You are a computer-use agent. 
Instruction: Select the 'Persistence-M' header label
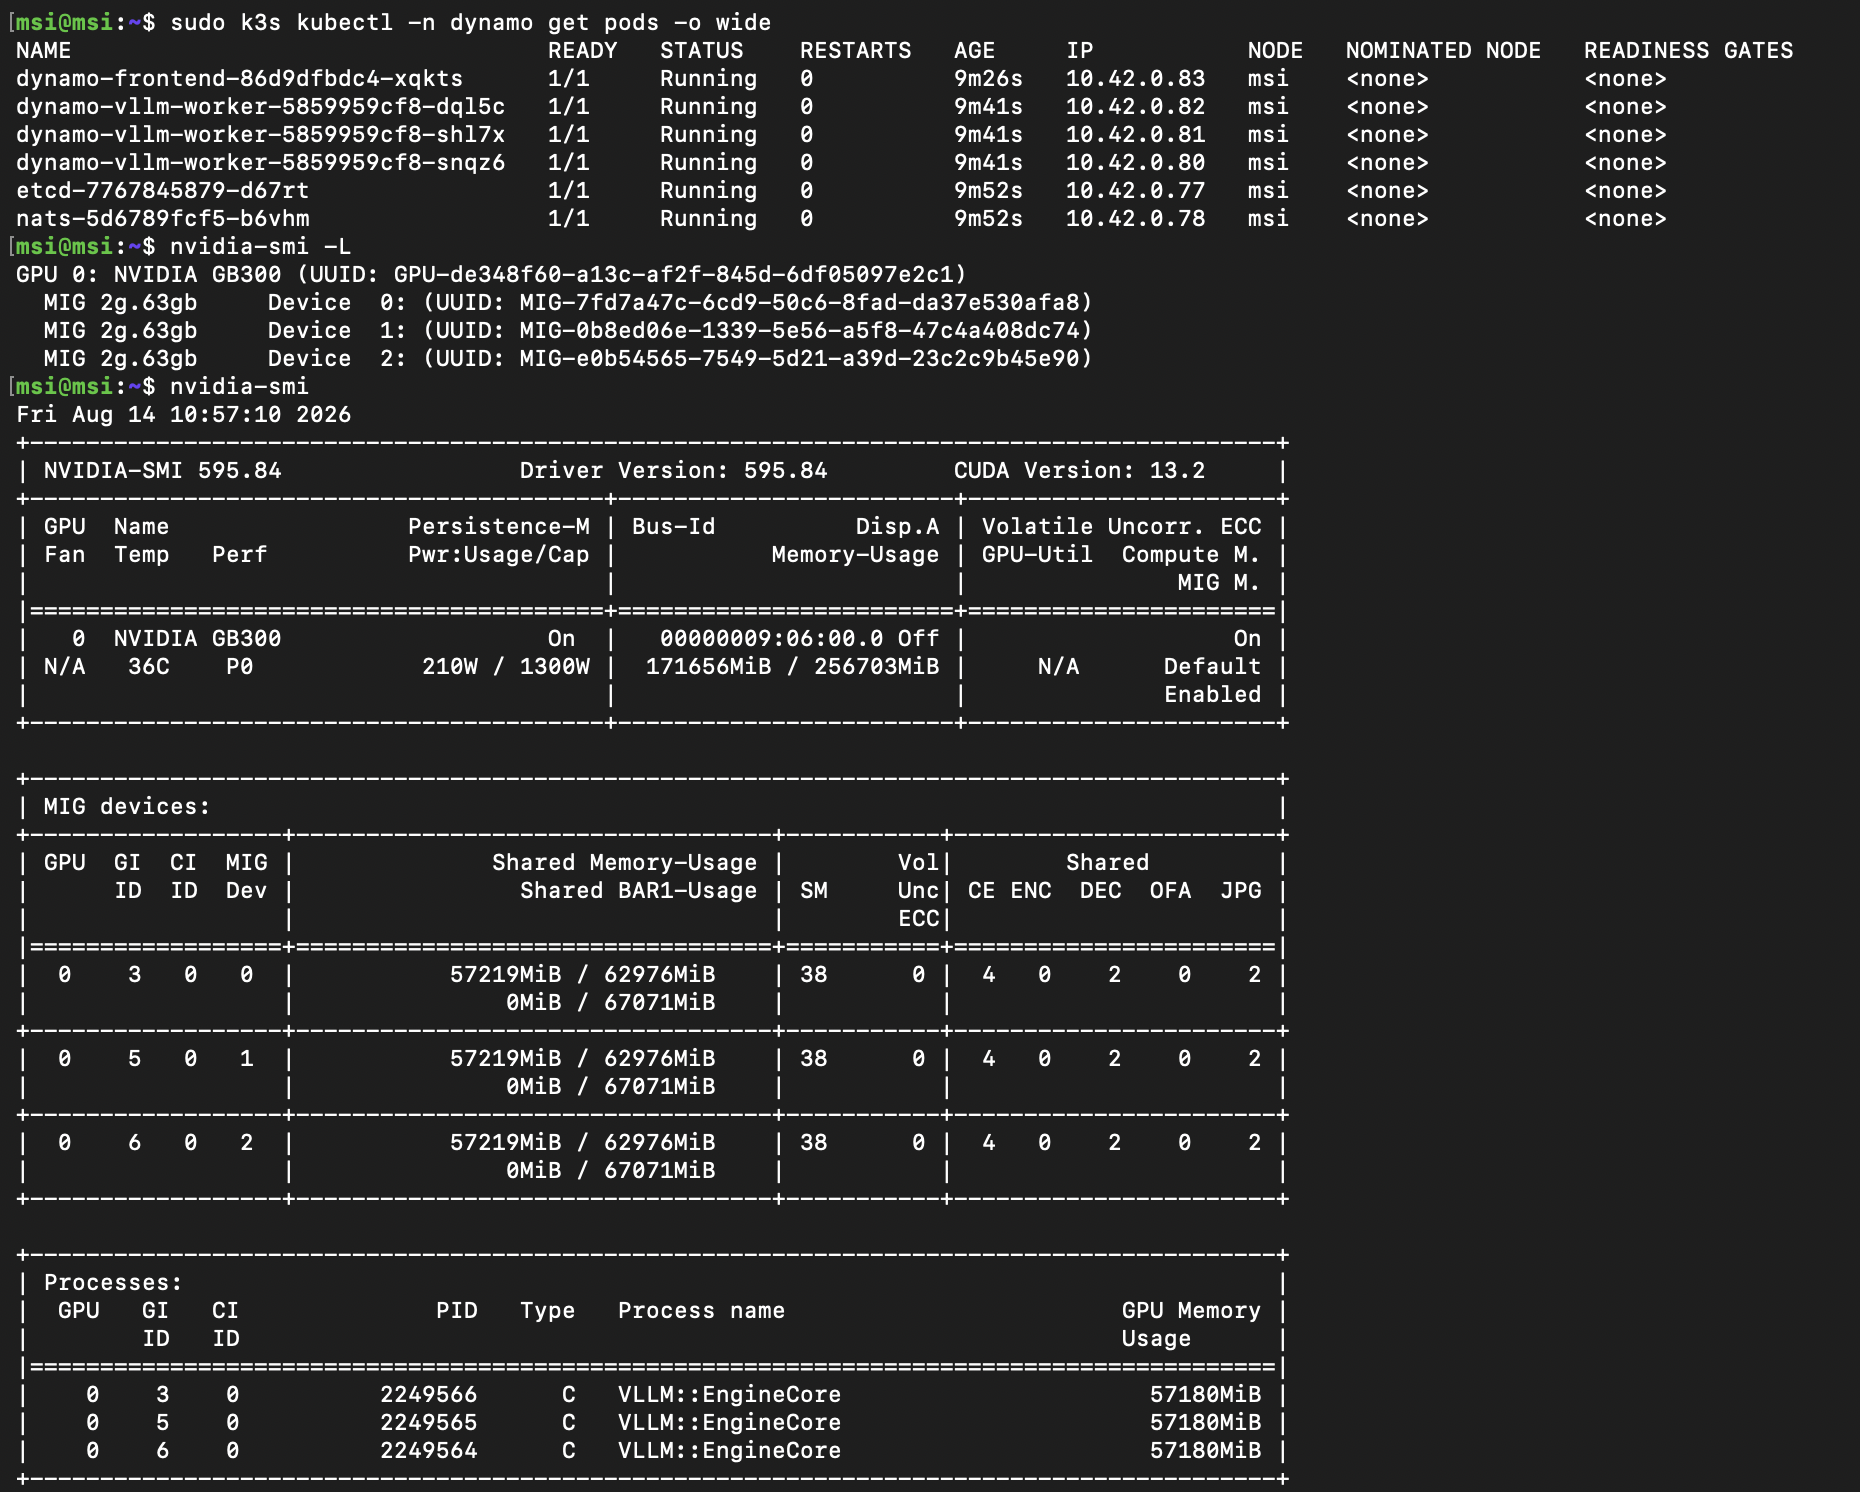point(499,526)
